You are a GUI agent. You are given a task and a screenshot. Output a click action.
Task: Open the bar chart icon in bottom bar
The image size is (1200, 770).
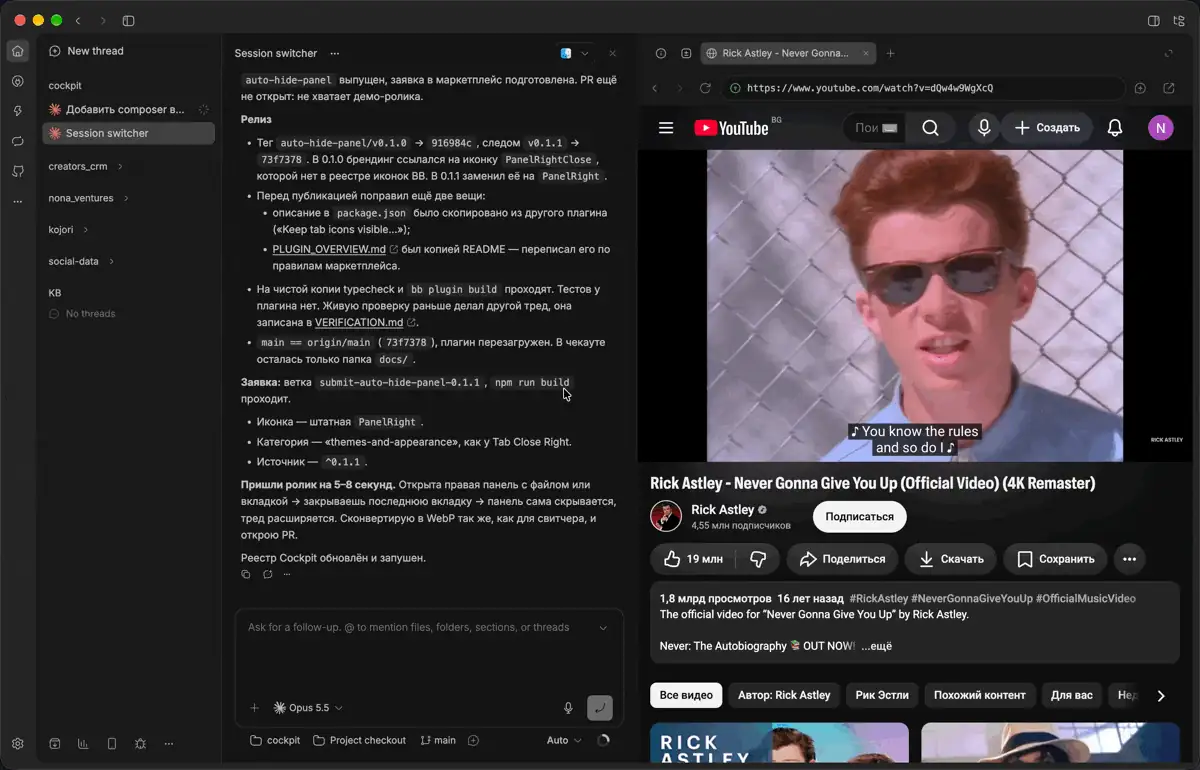pyautogui.click(x=83, y=743)
